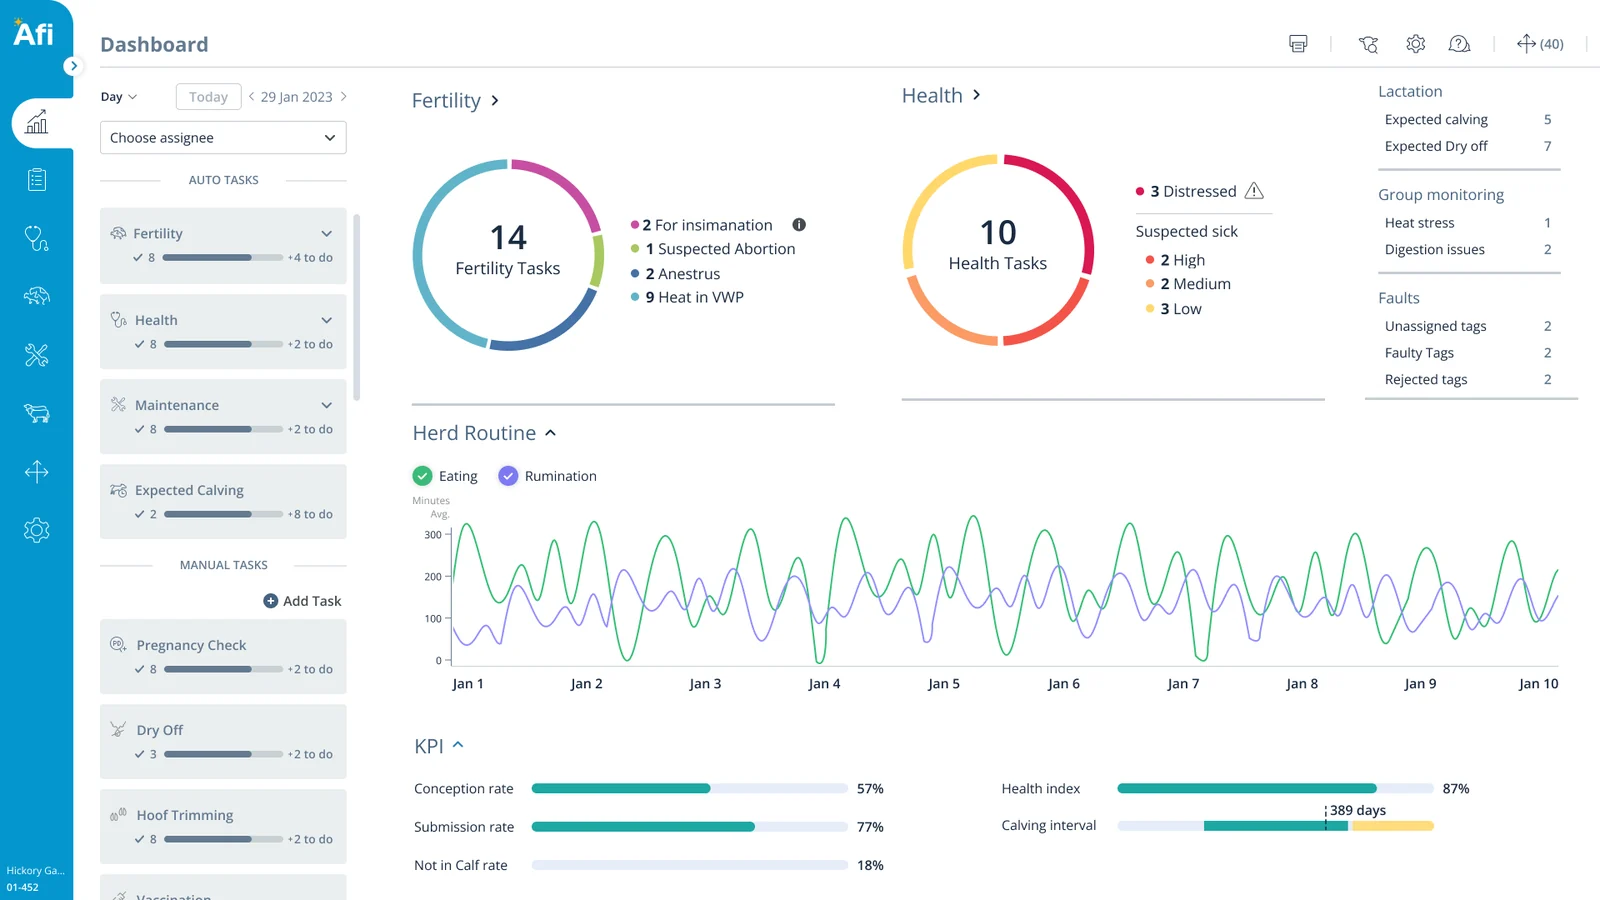
Task: Open the maintenance tools sidebar icon
Action: 37,355
